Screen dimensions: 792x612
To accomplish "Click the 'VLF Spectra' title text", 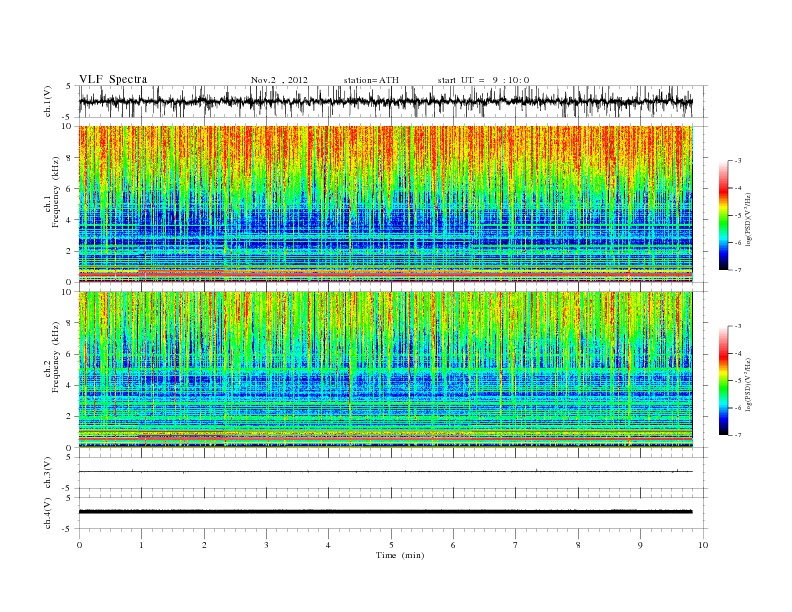I will [113, 79].
